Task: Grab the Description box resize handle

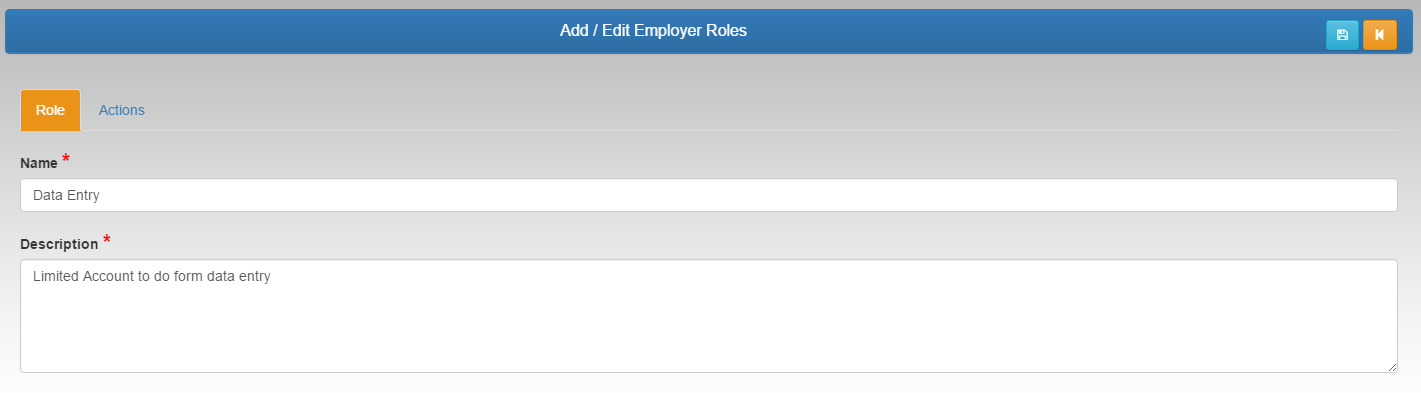Action: click(1390, 367)
